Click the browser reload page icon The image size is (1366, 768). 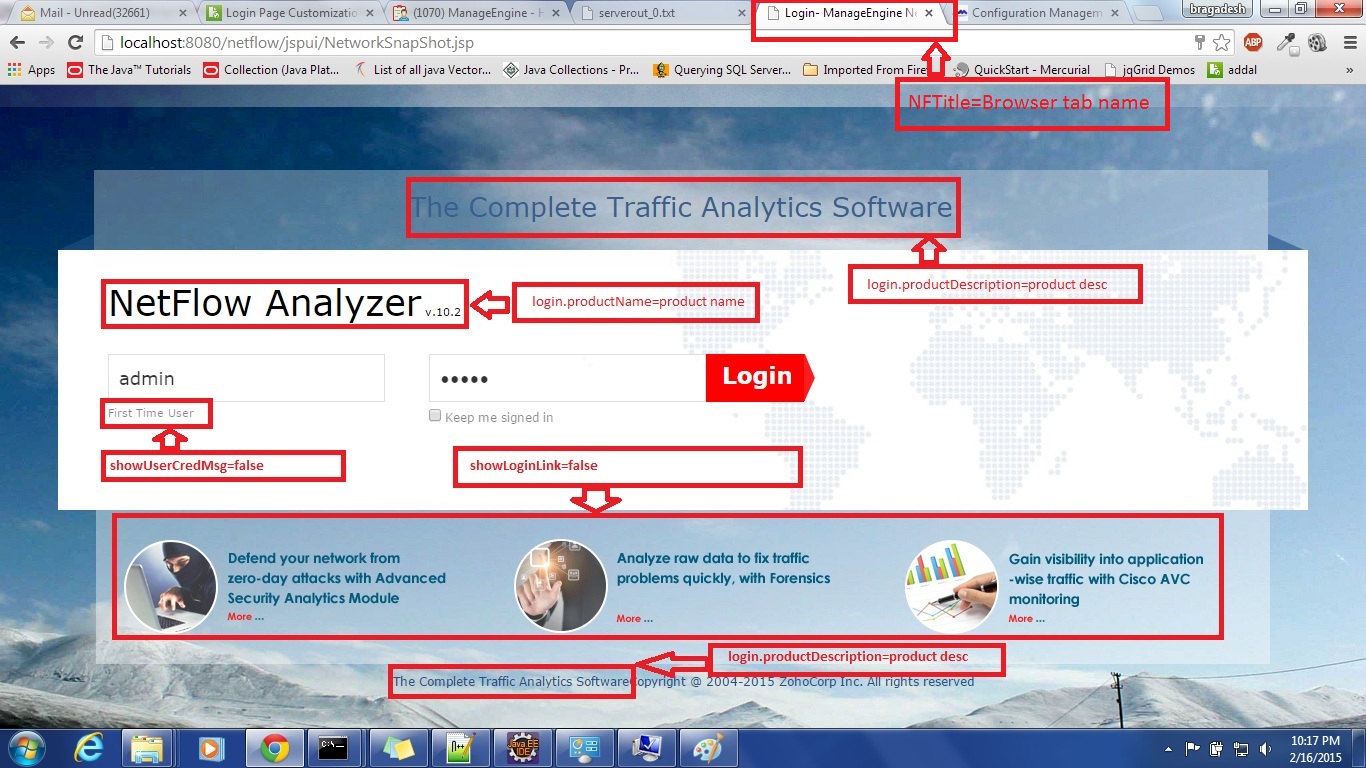pyautogui.click(x=75, y=43)
